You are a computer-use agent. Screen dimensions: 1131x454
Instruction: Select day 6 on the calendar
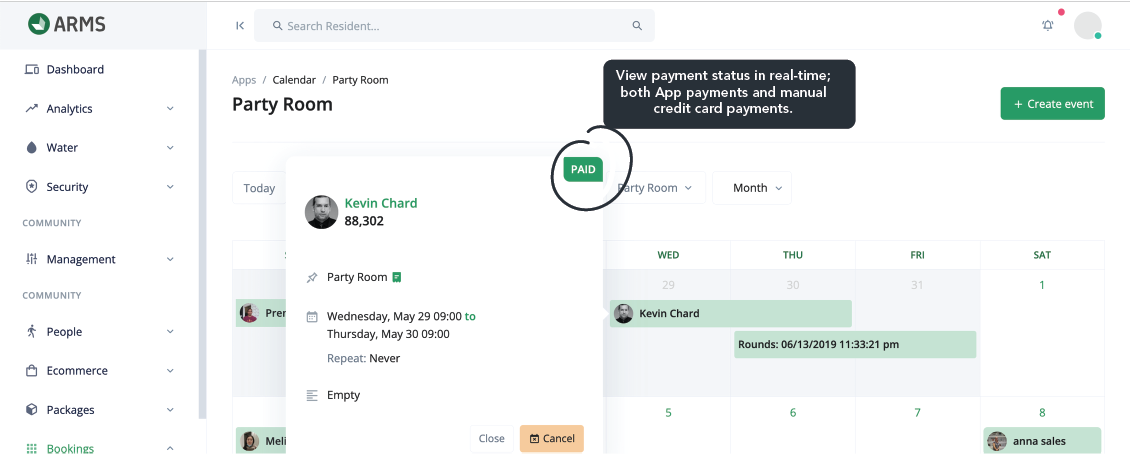tap(793, 412)
